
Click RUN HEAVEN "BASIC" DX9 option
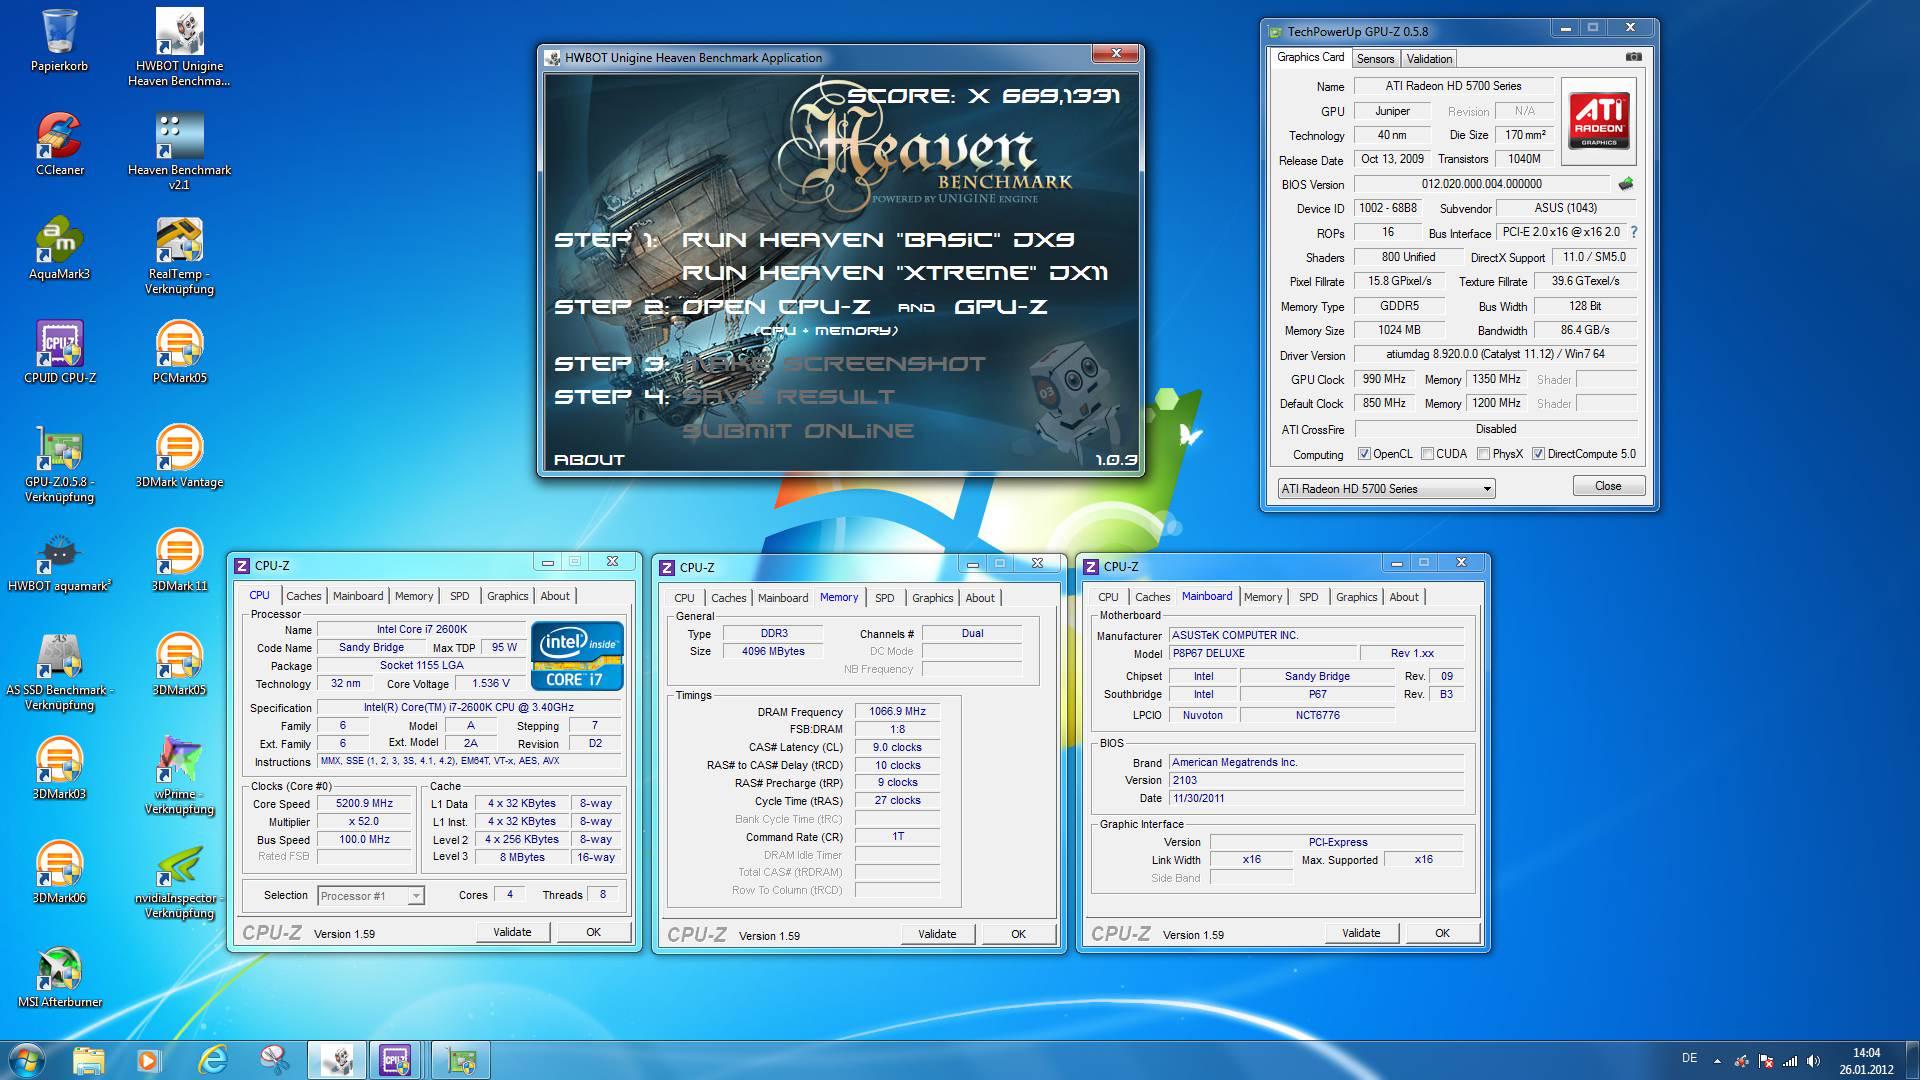[x=877, y=240]
